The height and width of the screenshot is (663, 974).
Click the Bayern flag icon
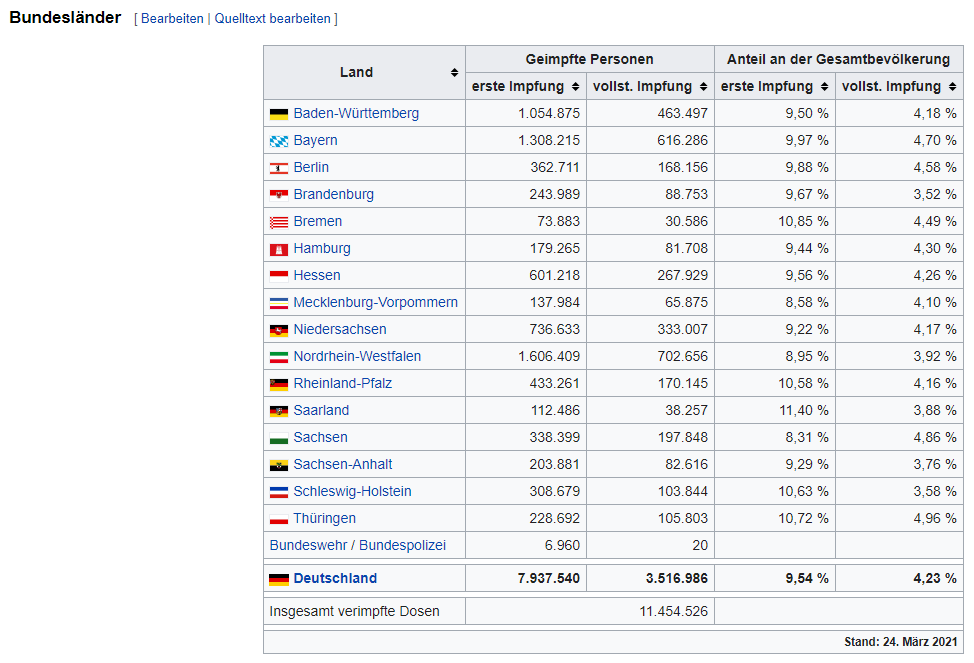point(278,141)
